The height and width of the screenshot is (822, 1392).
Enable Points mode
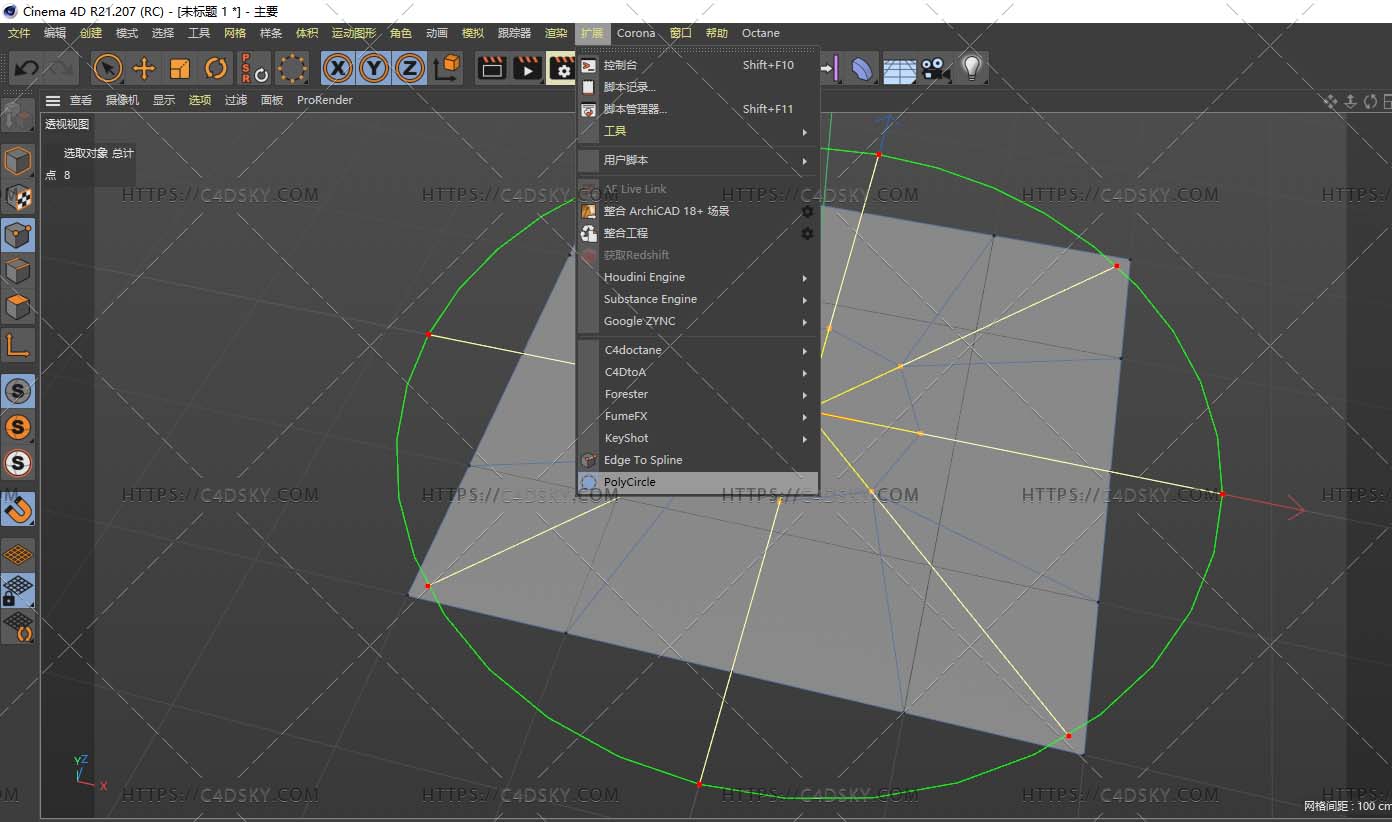[x=18, y=234]
